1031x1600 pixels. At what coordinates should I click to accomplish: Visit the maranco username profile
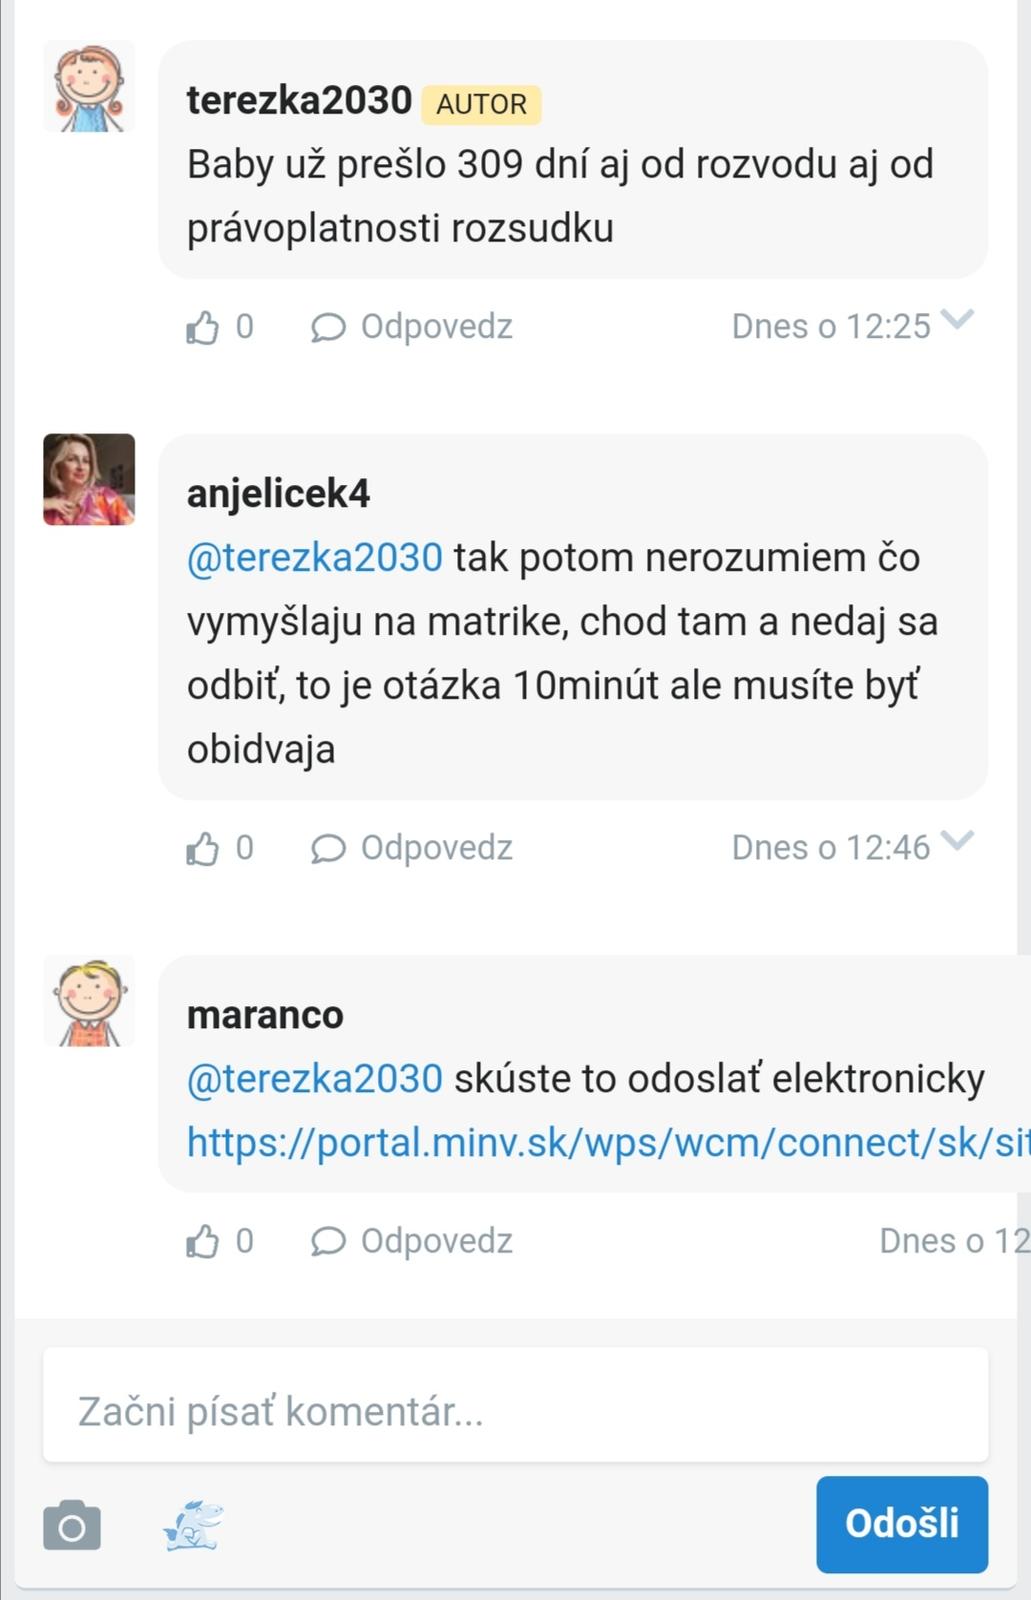[x=265, y=1014]
